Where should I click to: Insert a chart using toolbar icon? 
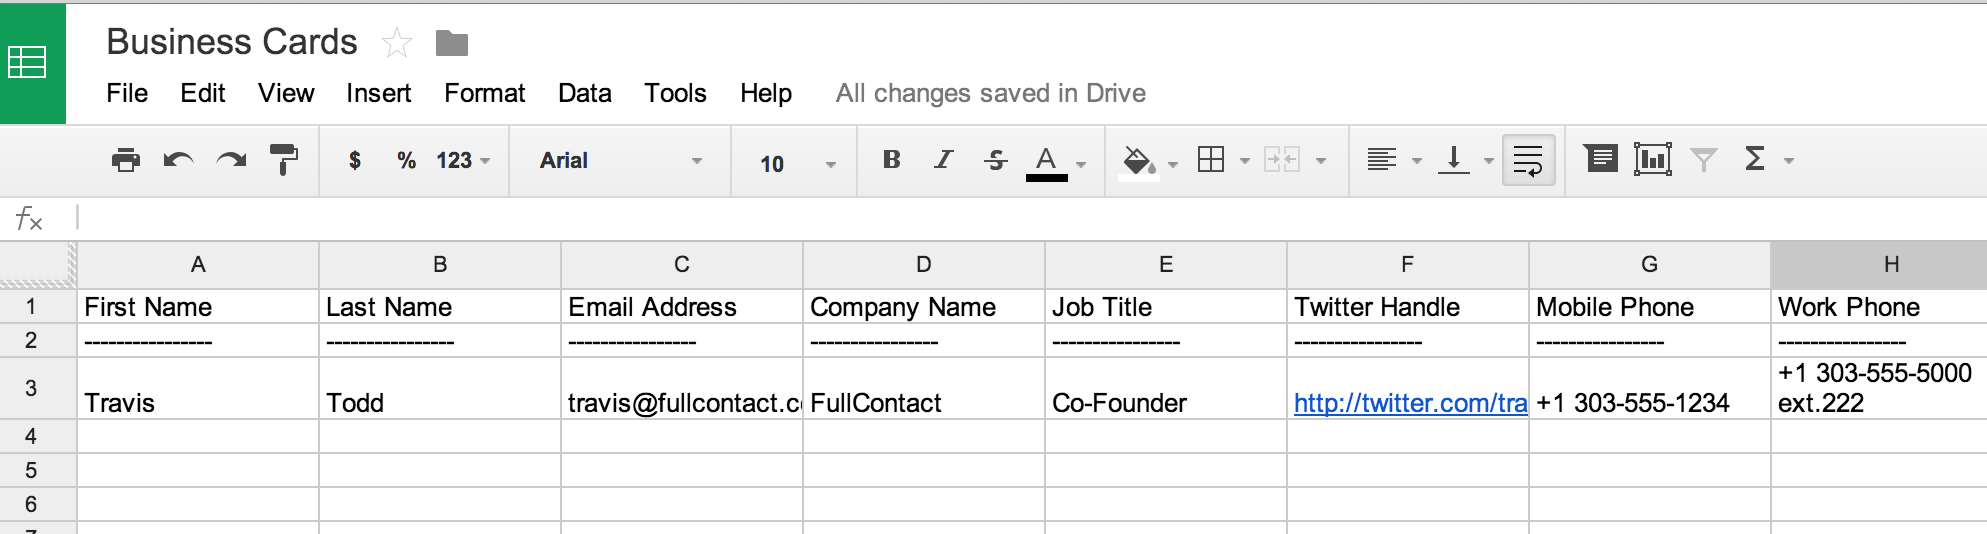tap(1653, 159)
